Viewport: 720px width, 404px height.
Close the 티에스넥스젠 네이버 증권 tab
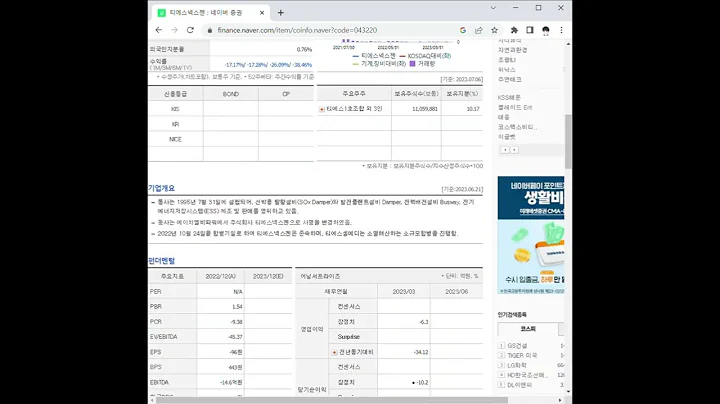[x=262, y=13]
